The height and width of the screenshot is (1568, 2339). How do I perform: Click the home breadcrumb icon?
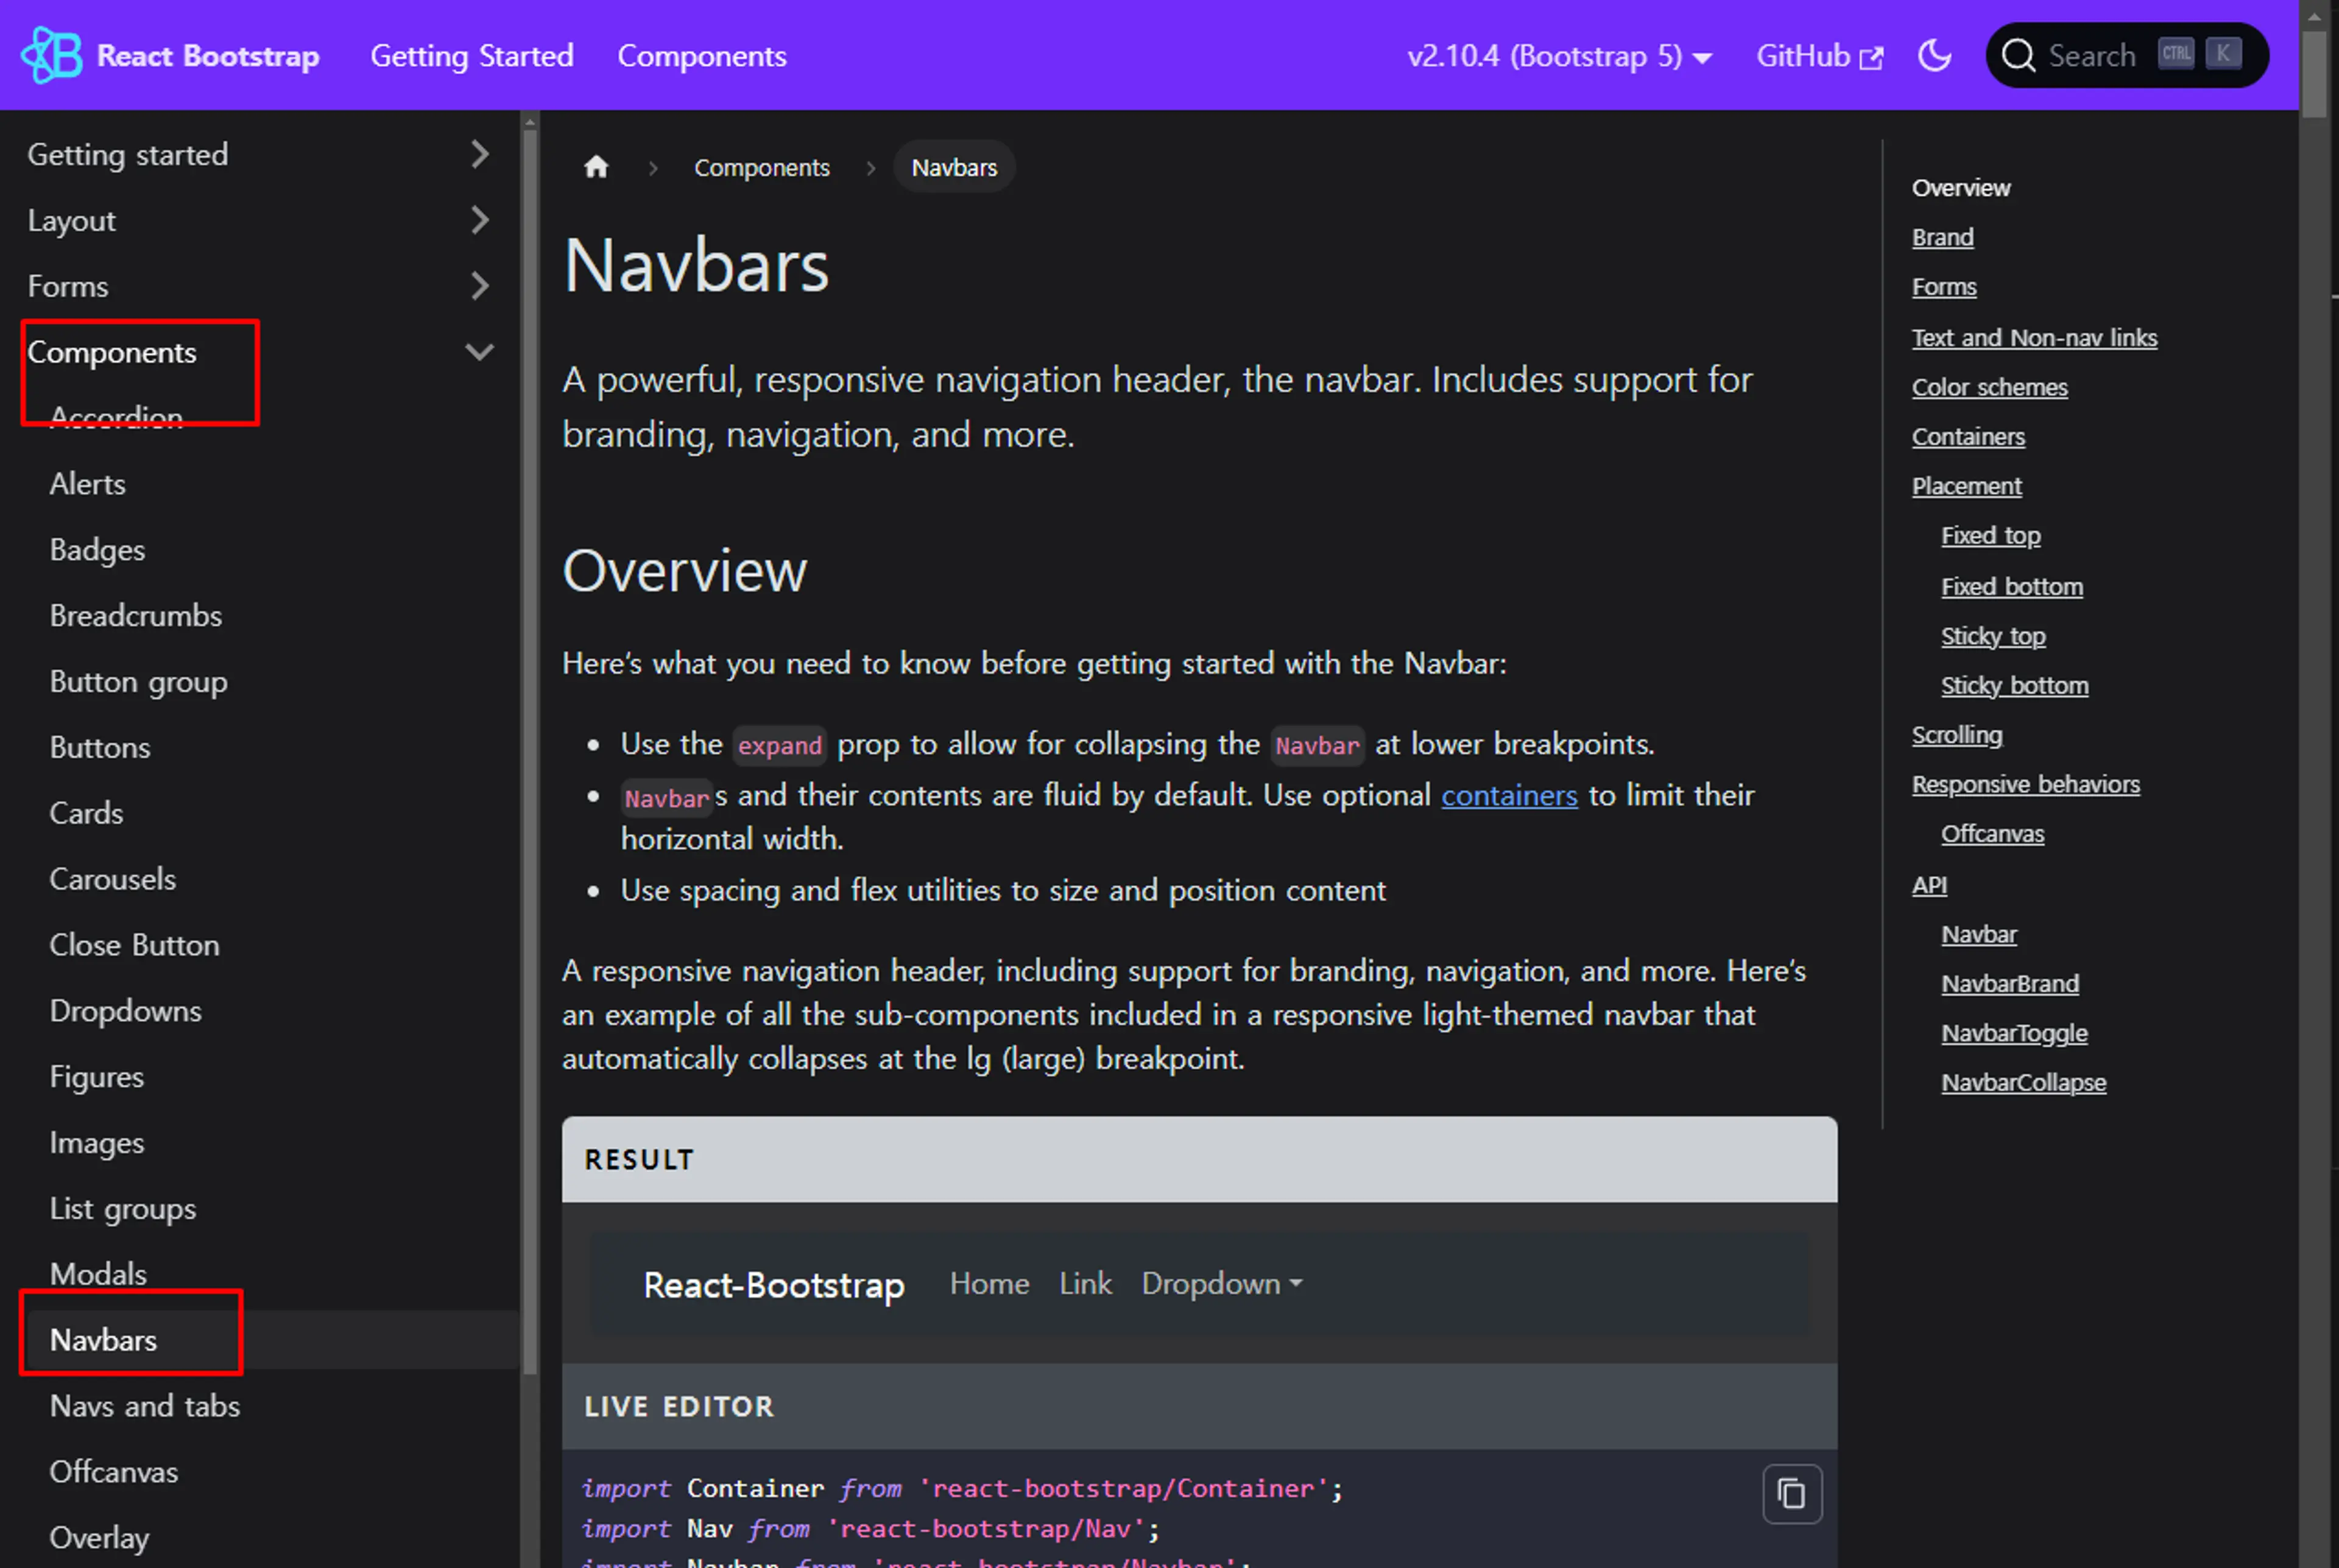click(x=596, y=167)
